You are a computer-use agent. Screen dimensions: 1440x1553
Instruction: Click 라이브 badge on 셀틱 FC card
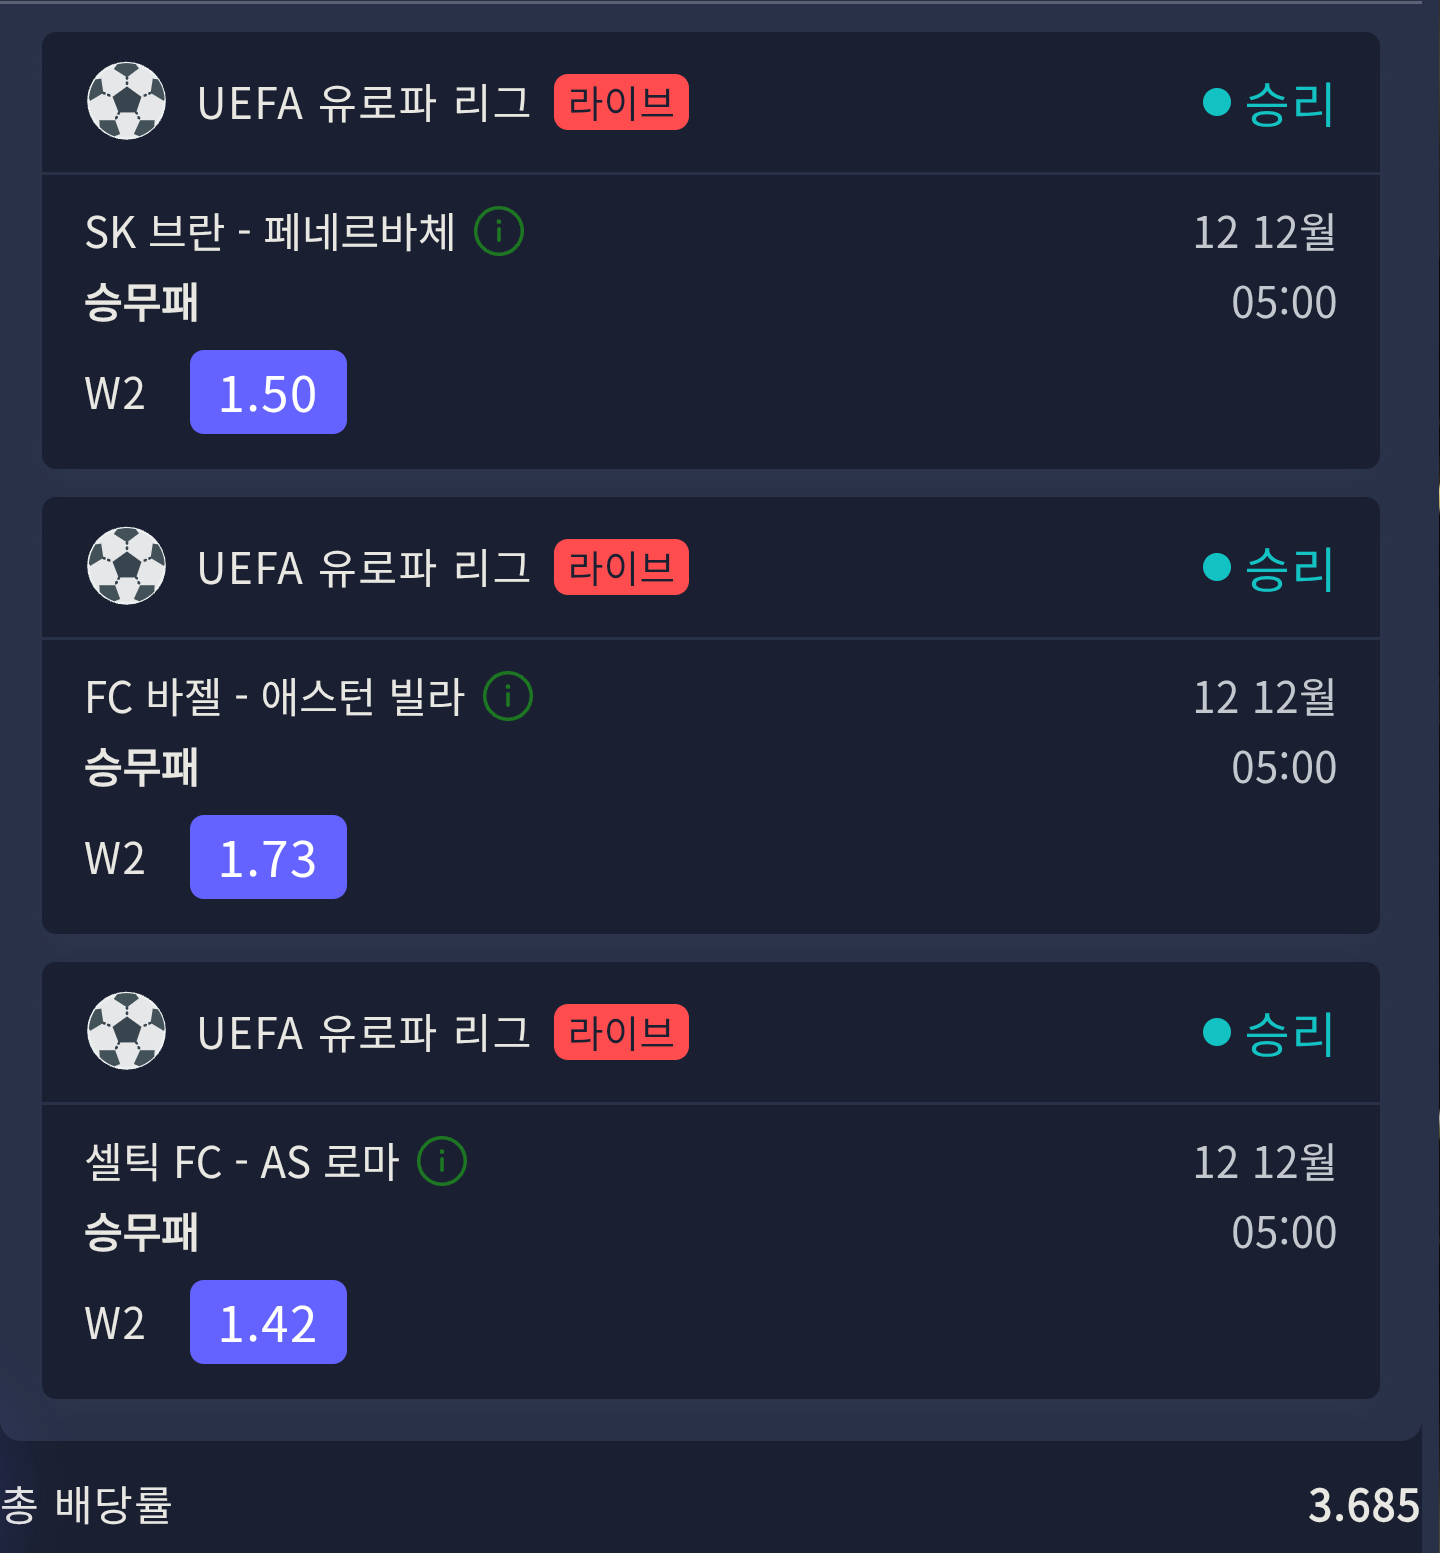point(621,1032)
